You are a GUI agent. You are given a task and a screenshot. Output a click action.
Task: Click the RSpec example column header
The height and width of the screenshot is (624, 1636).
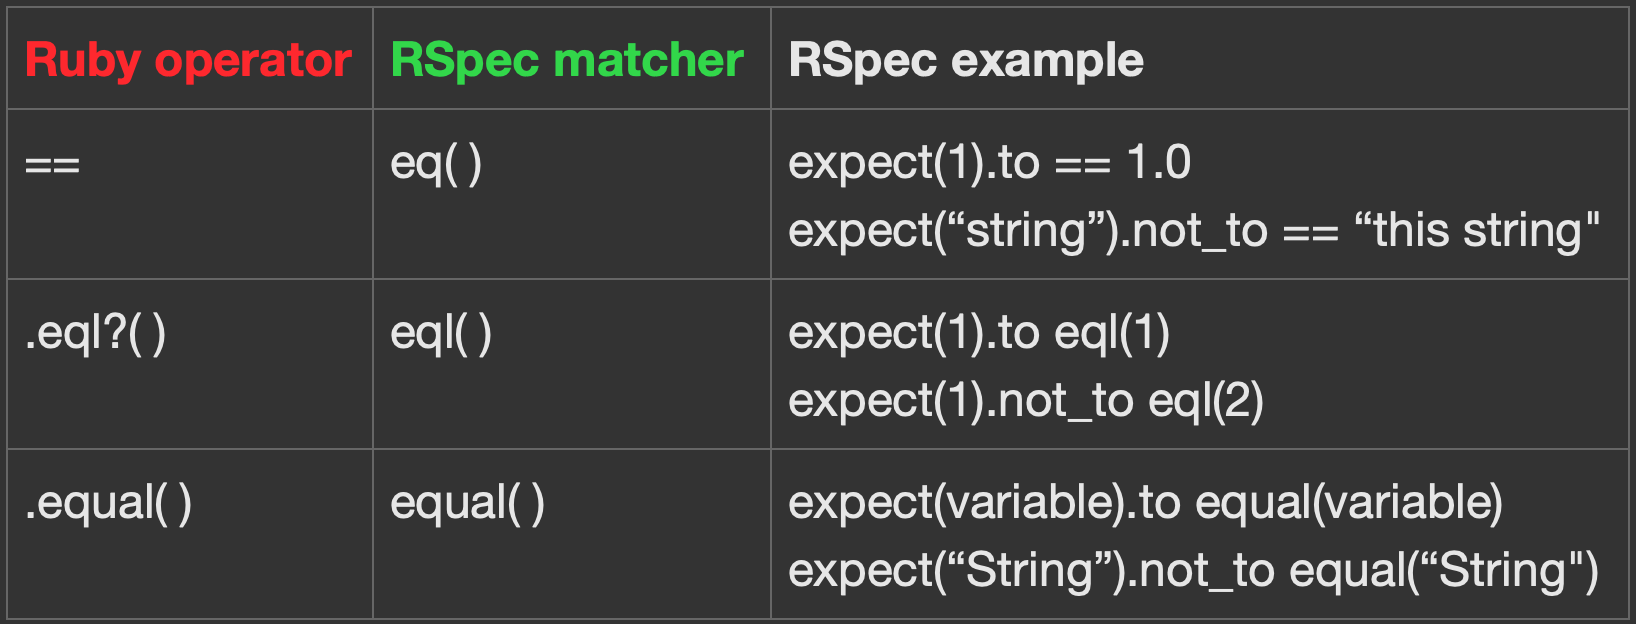coord(966,61)
